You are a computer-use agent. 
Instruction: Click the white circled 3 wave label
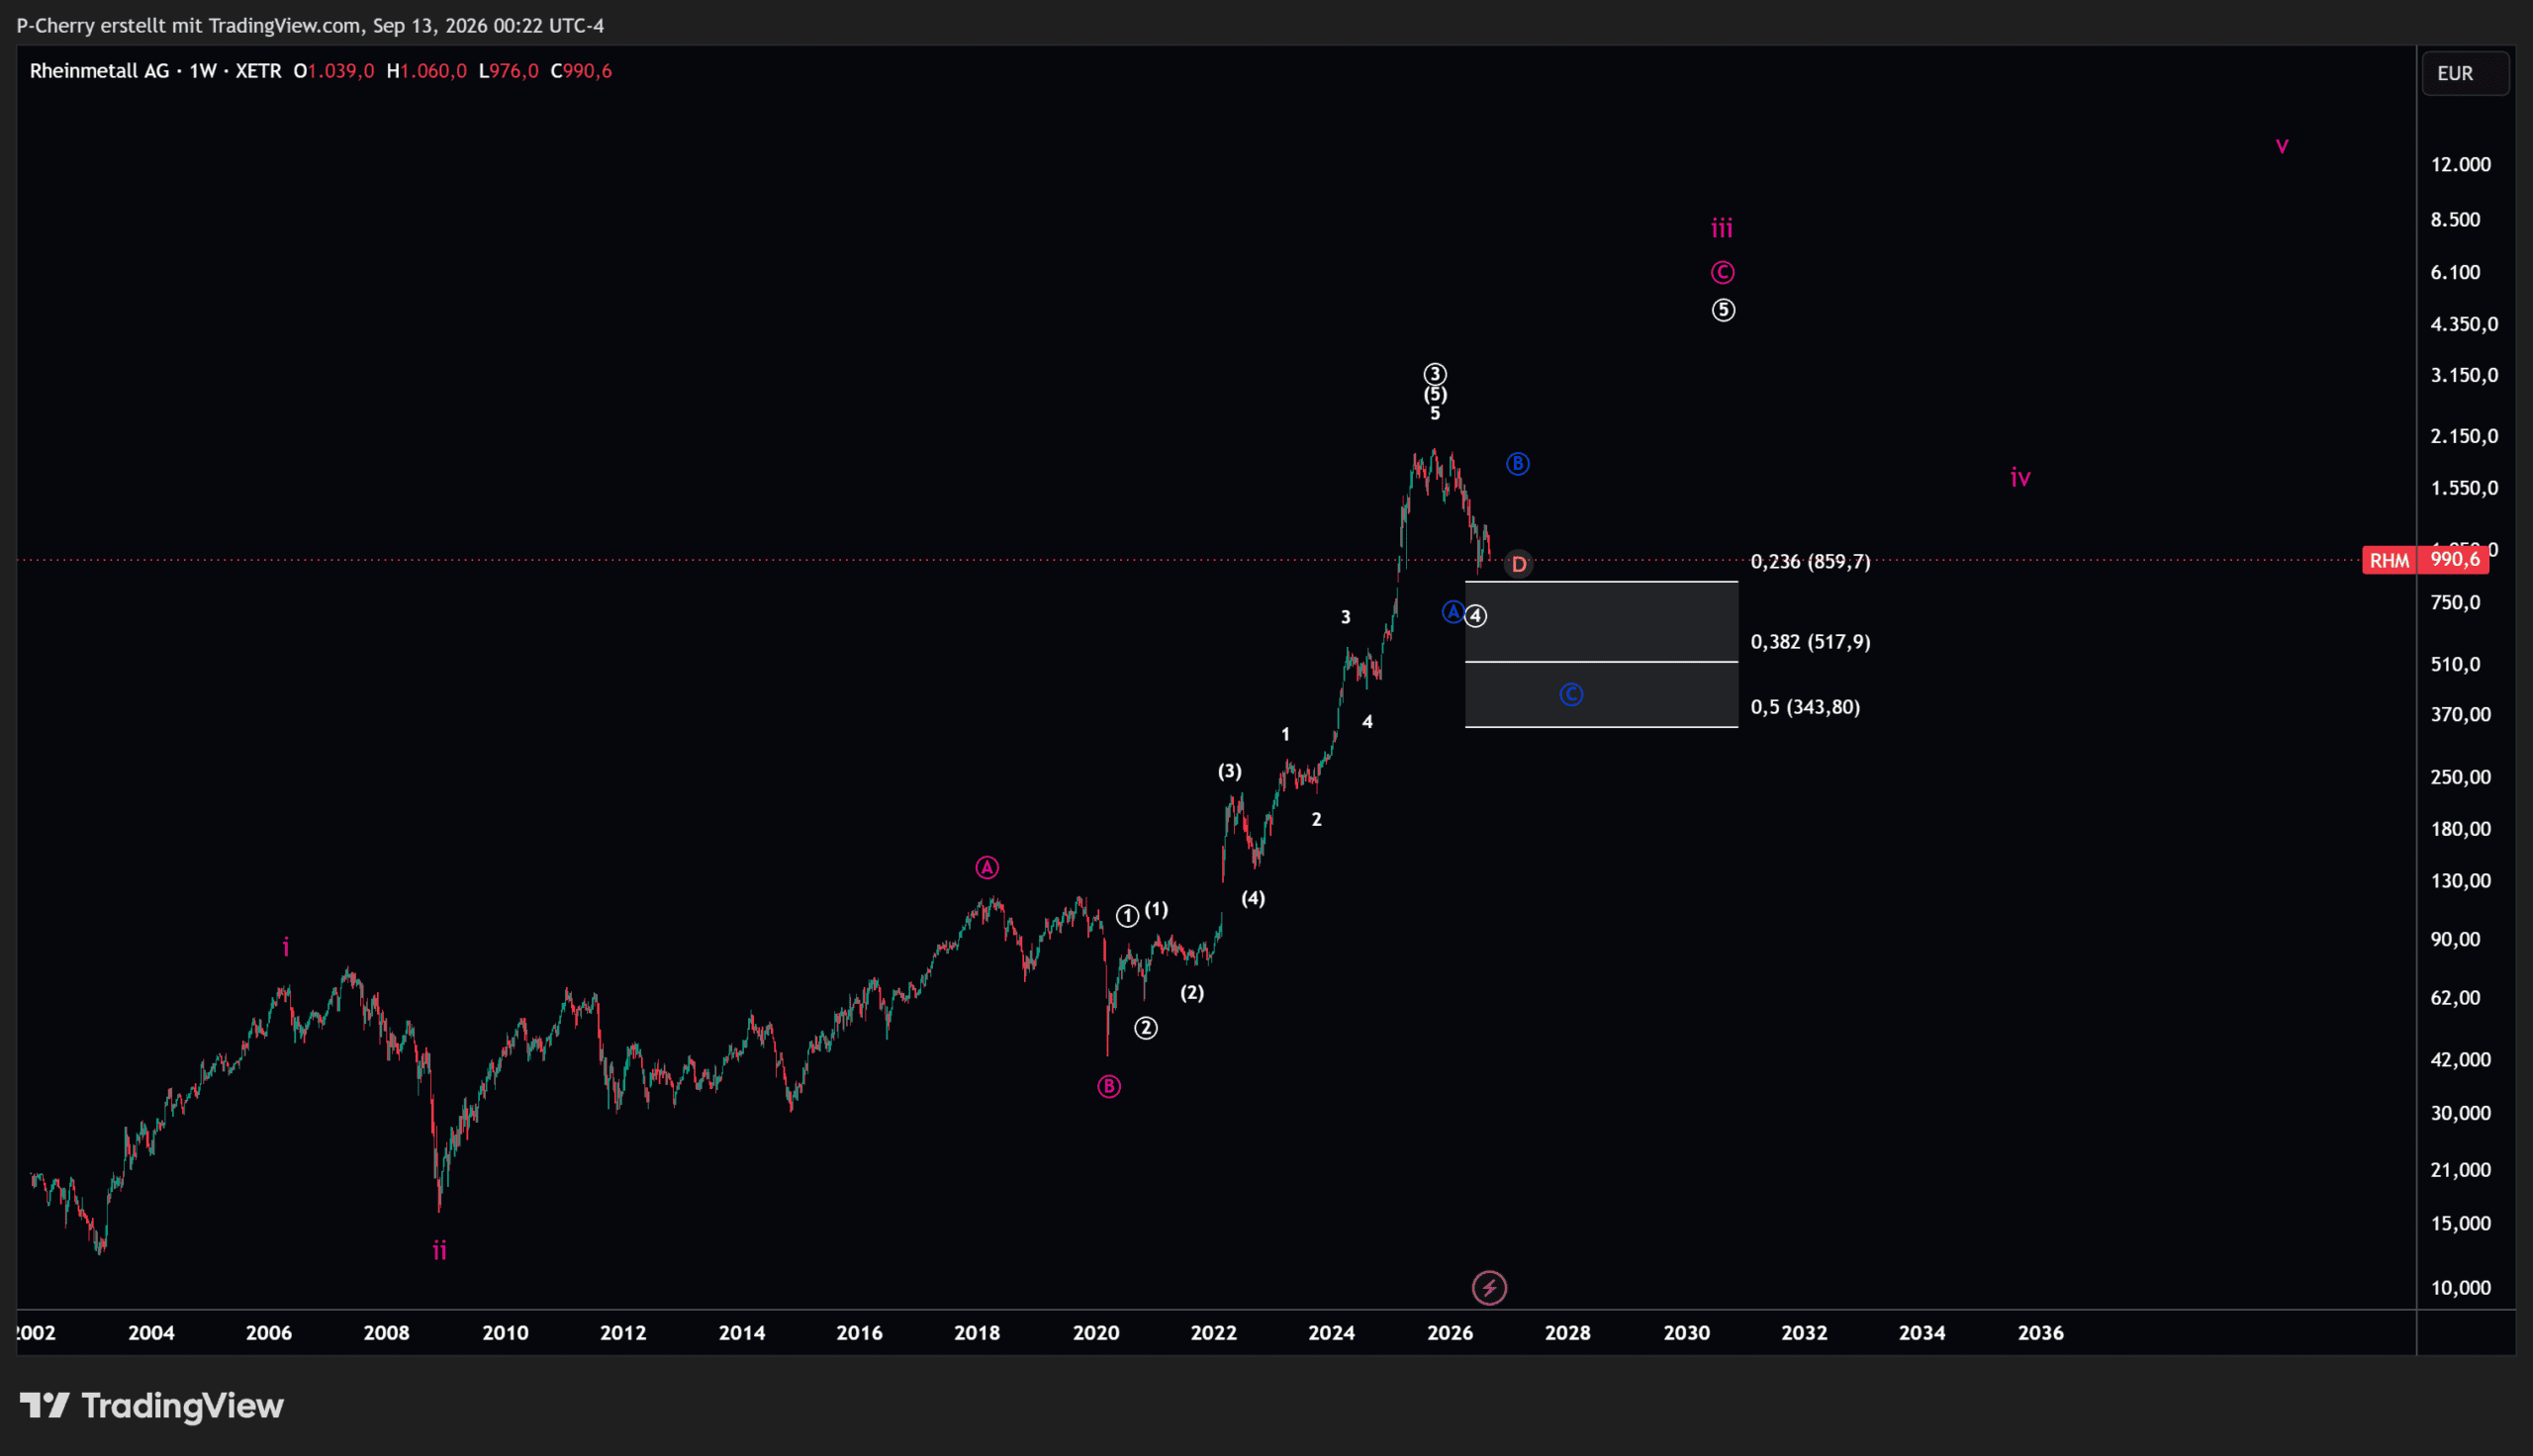[1435, 373]
